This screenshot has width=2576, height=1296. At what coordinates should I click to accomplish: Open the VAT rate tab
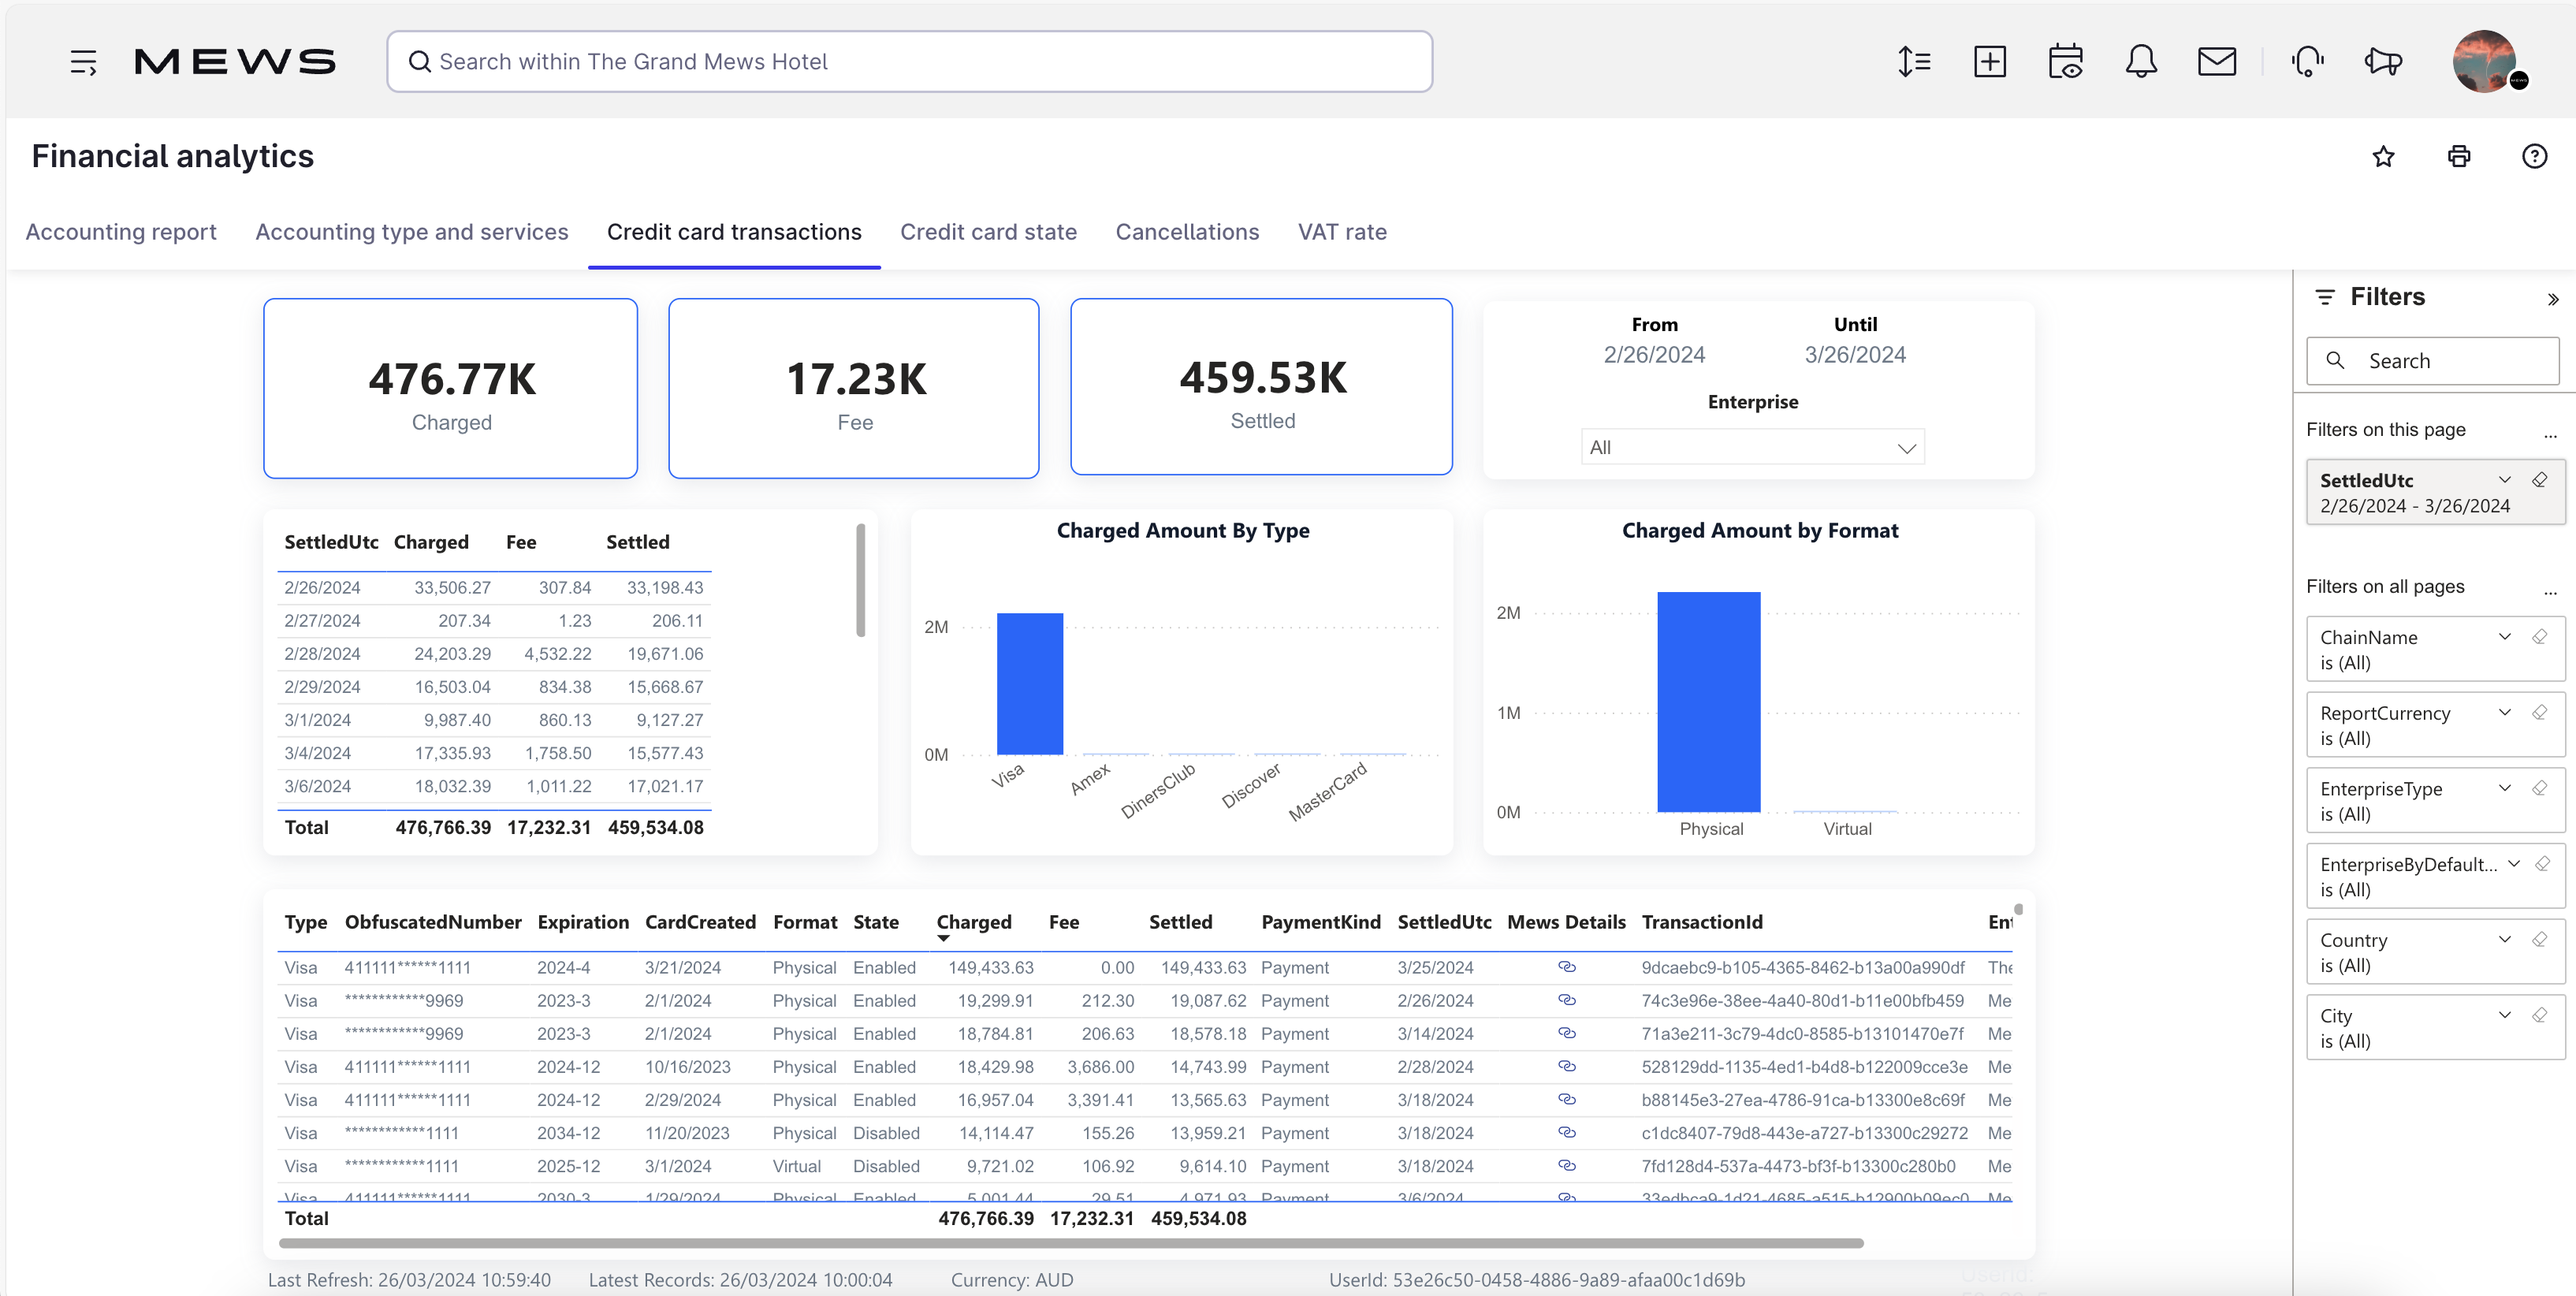coord(1342,232)
